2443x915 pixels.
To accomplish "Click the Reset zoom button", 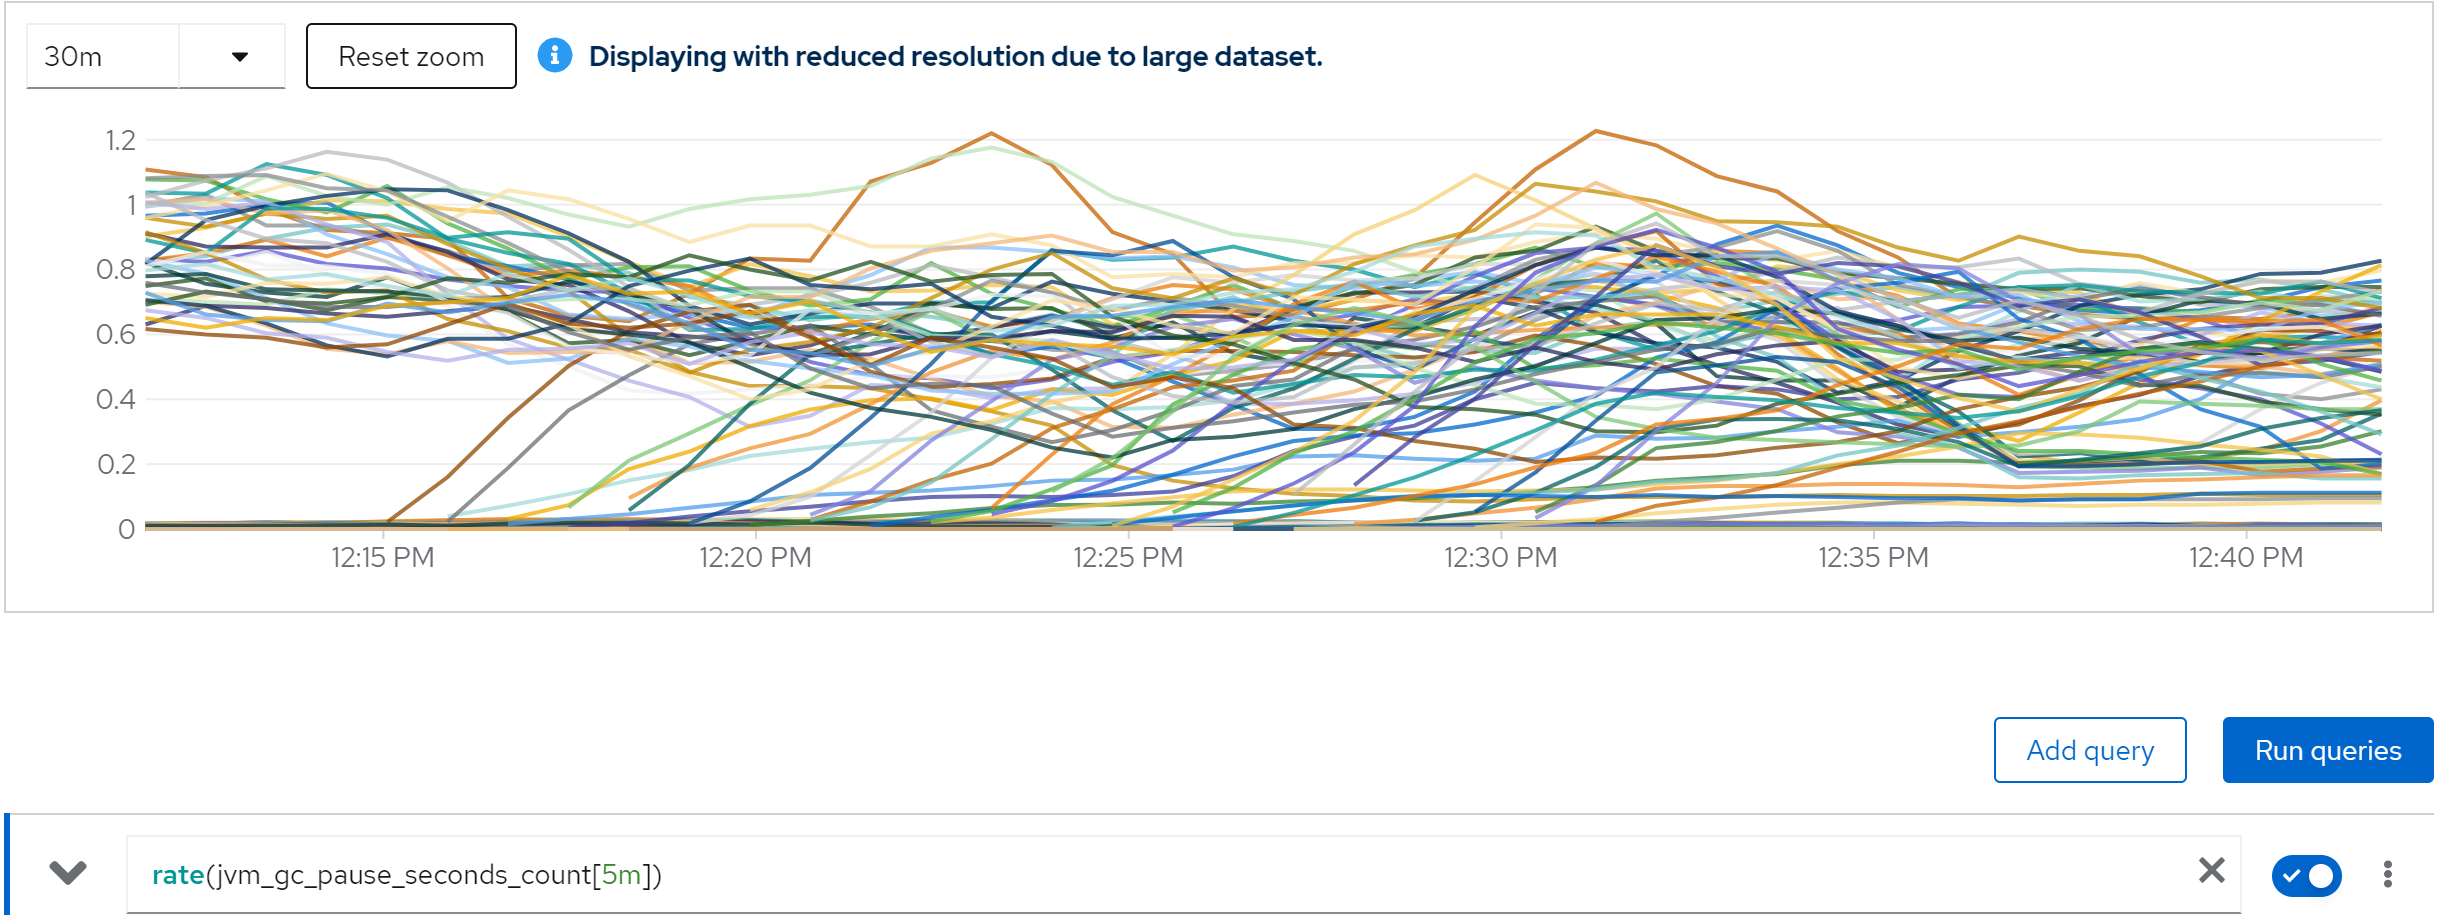I will pyautogui.click(x=411, y=57).
